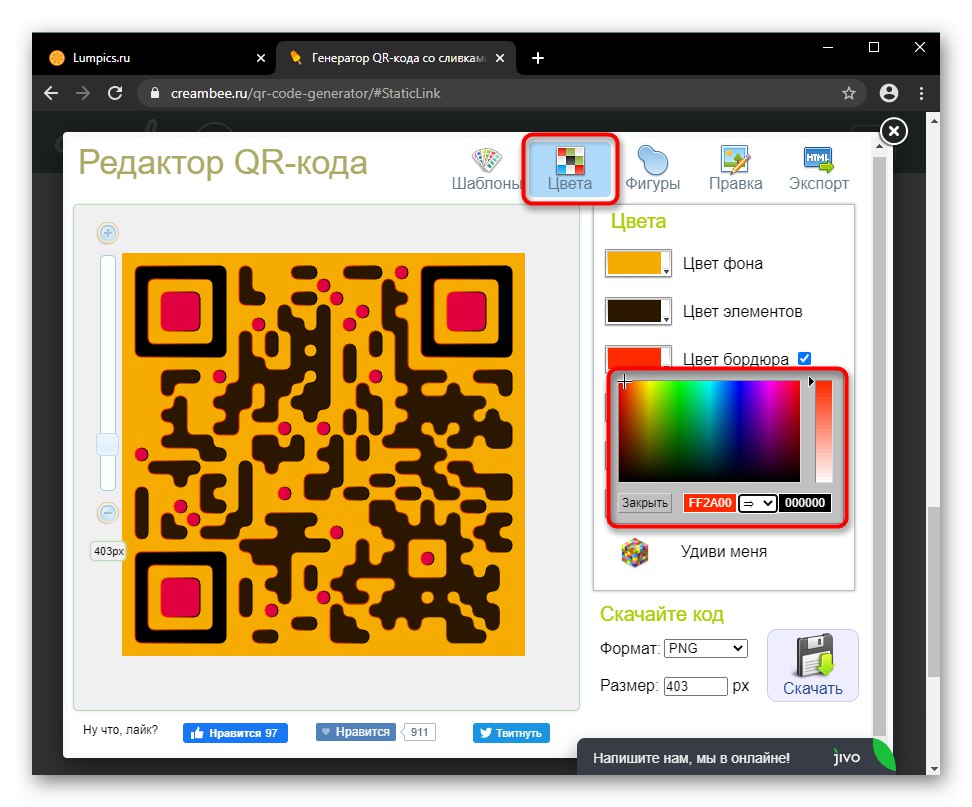Go back to previous page
The image size is (972, 807).
coord(51,93)
